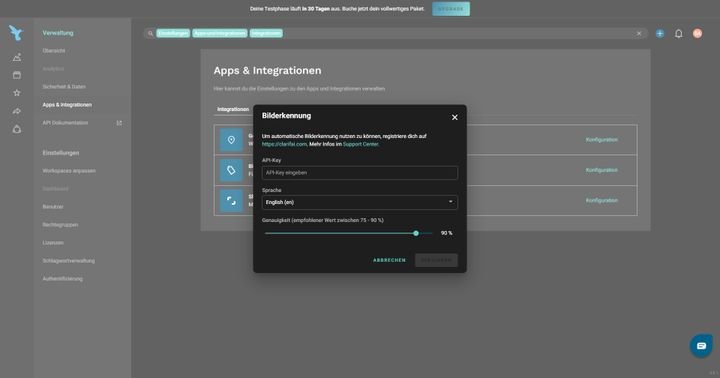Open the https://clarifai.com link

click(x=284, y=144)
